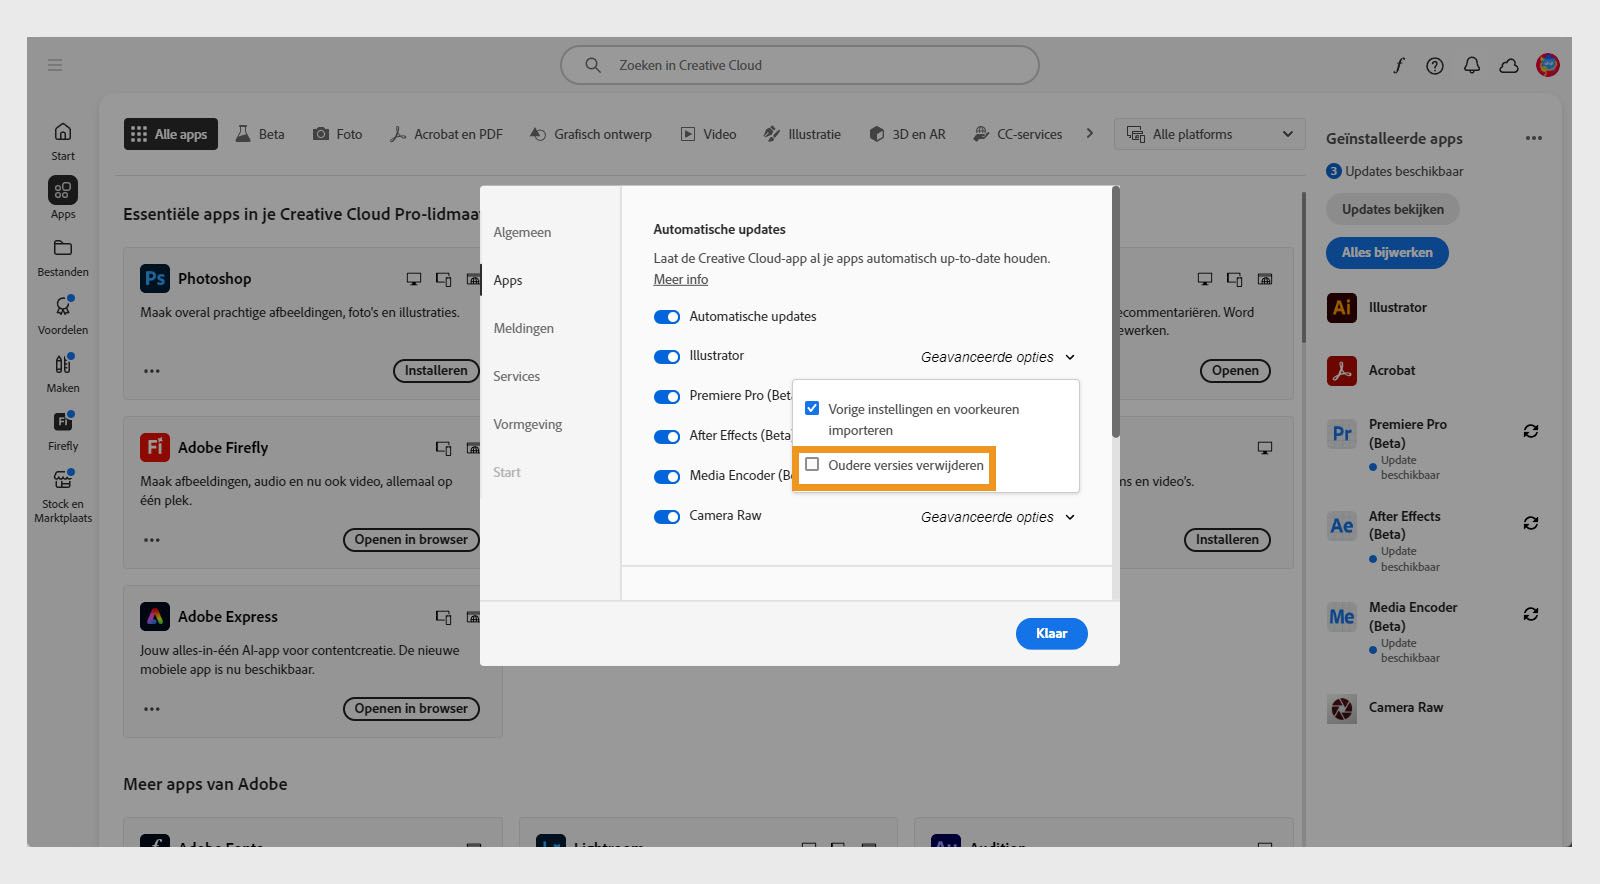The width and height of the screenshot is (1600, 884).
Task: Select Acrobat en PDF category filter
Action: click(446, 134)
